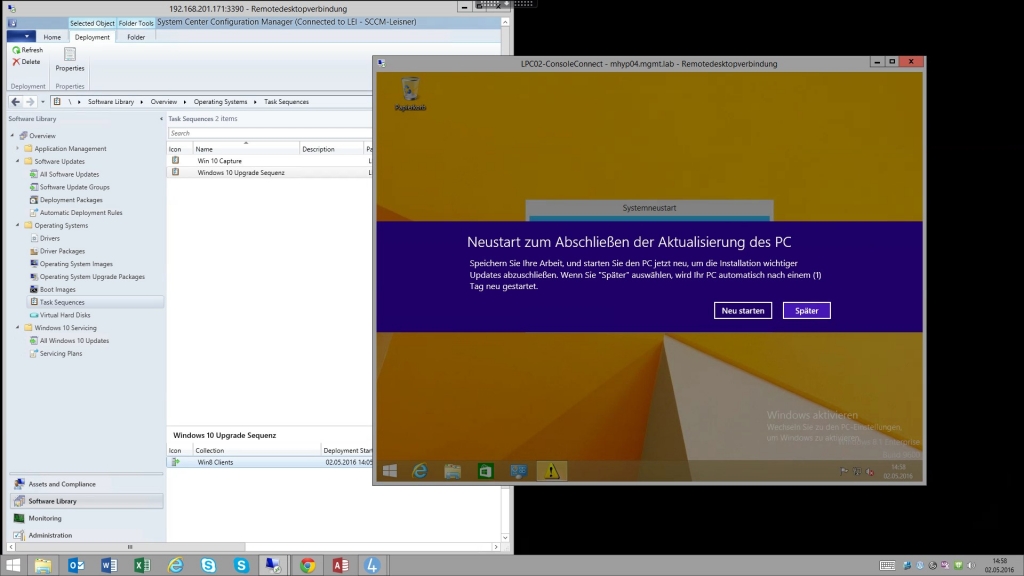
Task: Click on-screen keyboard icon in host tray
Action: (x=887, y=566)
